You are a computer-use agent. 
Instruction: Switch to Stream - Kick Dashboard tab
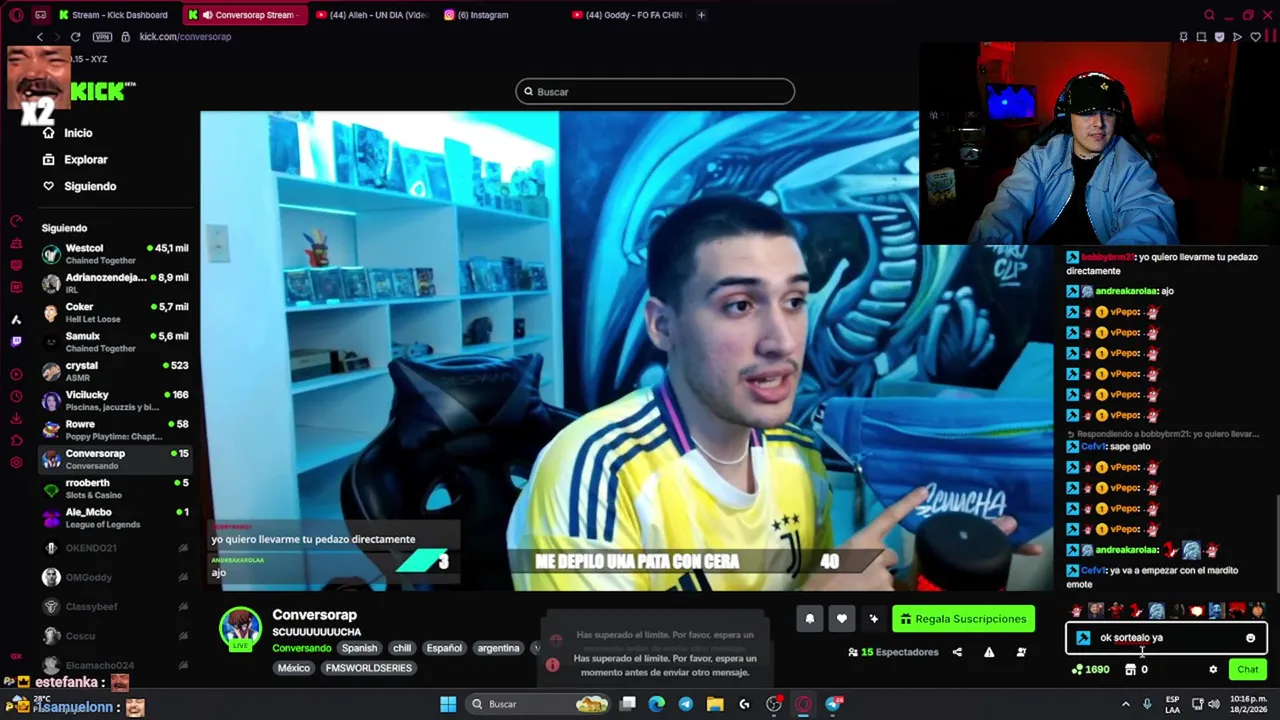(x=114, y=15)
